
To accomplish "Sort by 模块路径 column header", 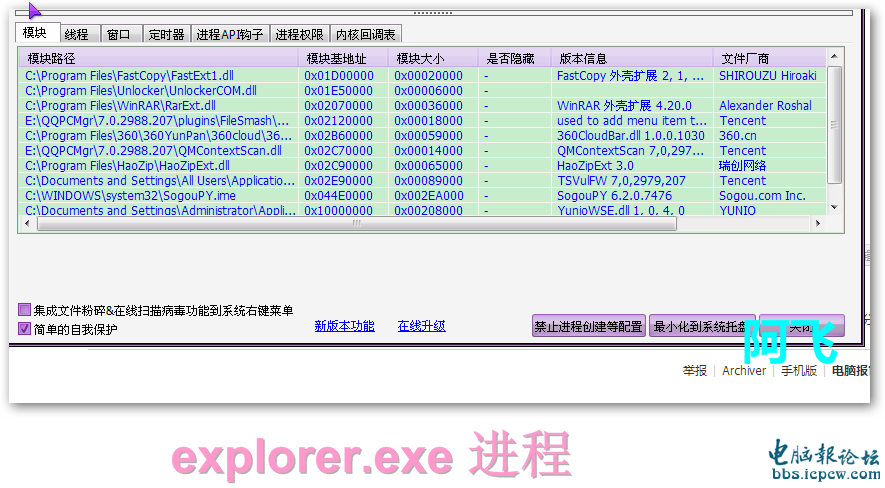I will (159, 58).
